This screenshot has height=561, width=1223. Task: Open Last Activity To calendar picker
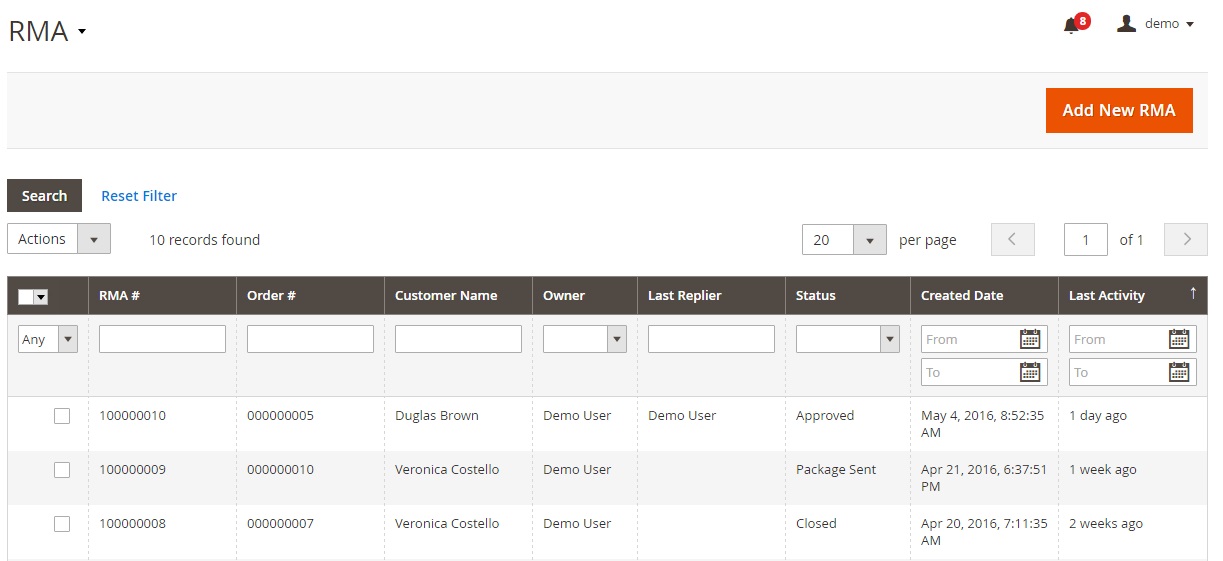coord(1179,372)
